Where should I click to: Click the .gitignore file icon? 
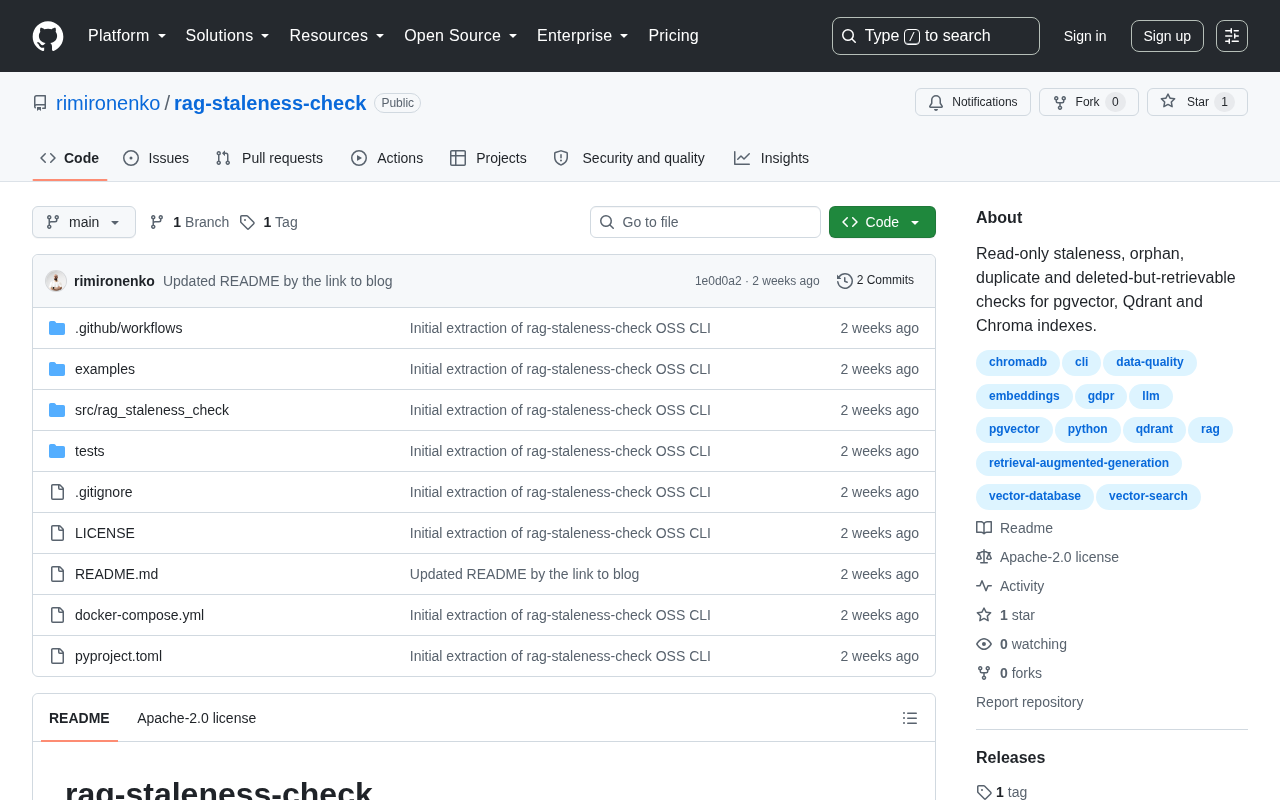click(x=57, y=492)
